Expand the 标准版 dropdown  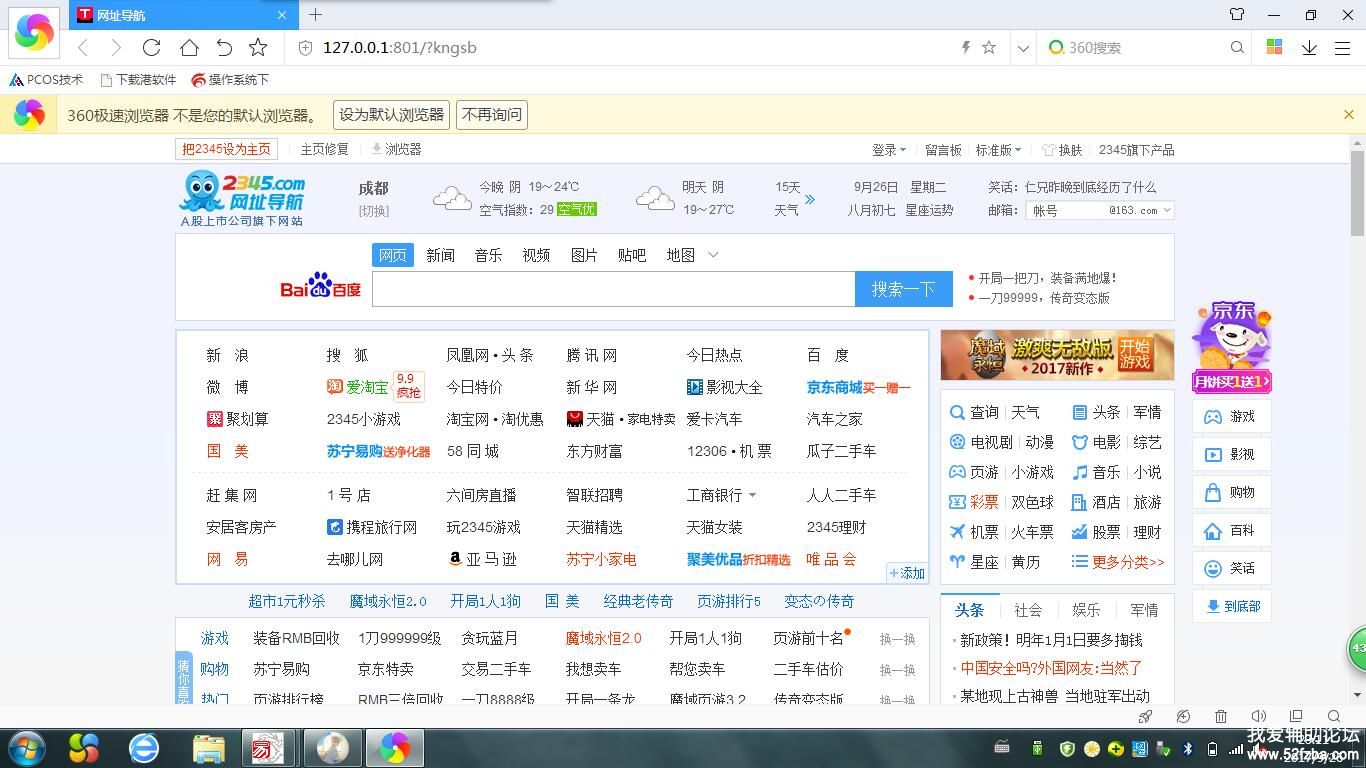[x=998, y=150]
